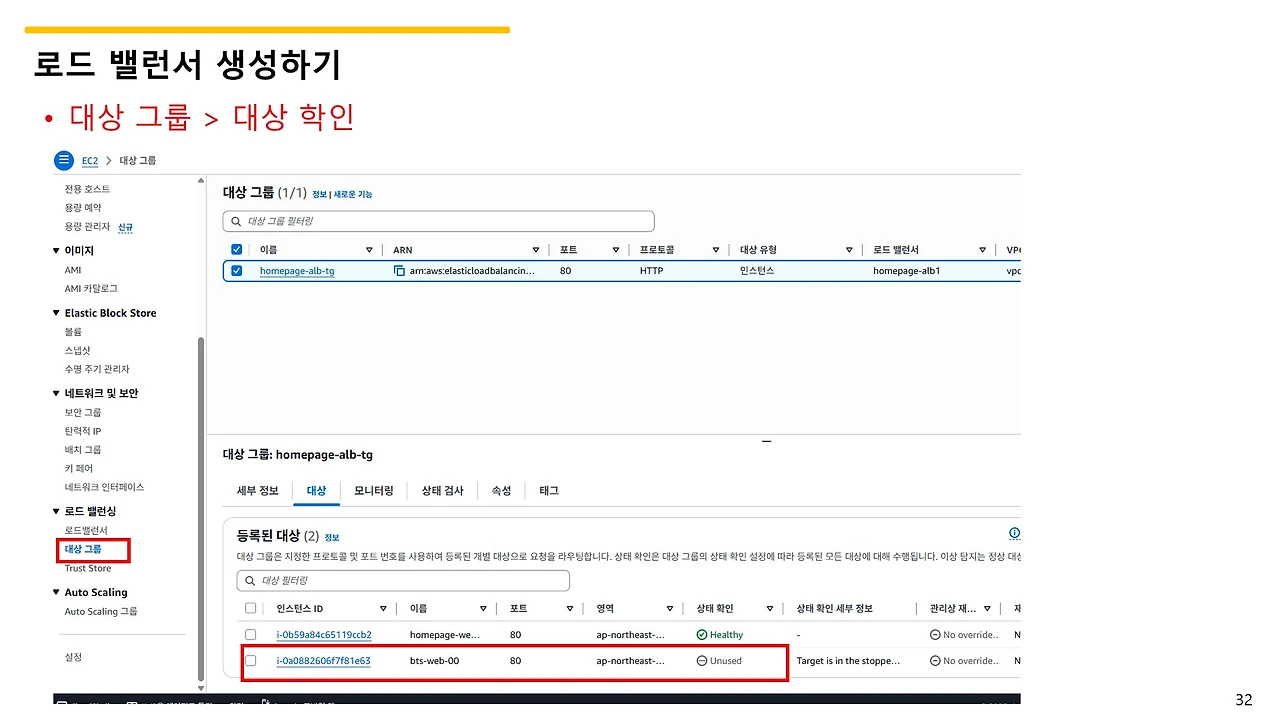Go to 대상 그룹 in the sidebar
This screenshot has width=1280, height=720.
[x=83, y=549]
